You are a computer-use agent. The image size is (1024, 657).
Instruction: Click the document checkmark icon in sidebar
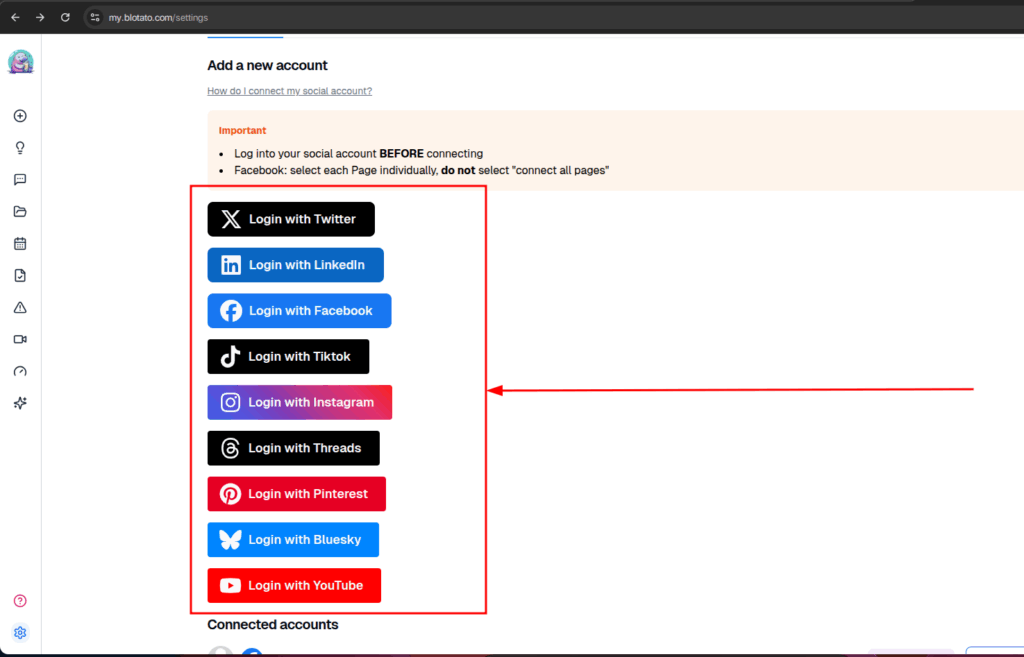tap(20, 276)
